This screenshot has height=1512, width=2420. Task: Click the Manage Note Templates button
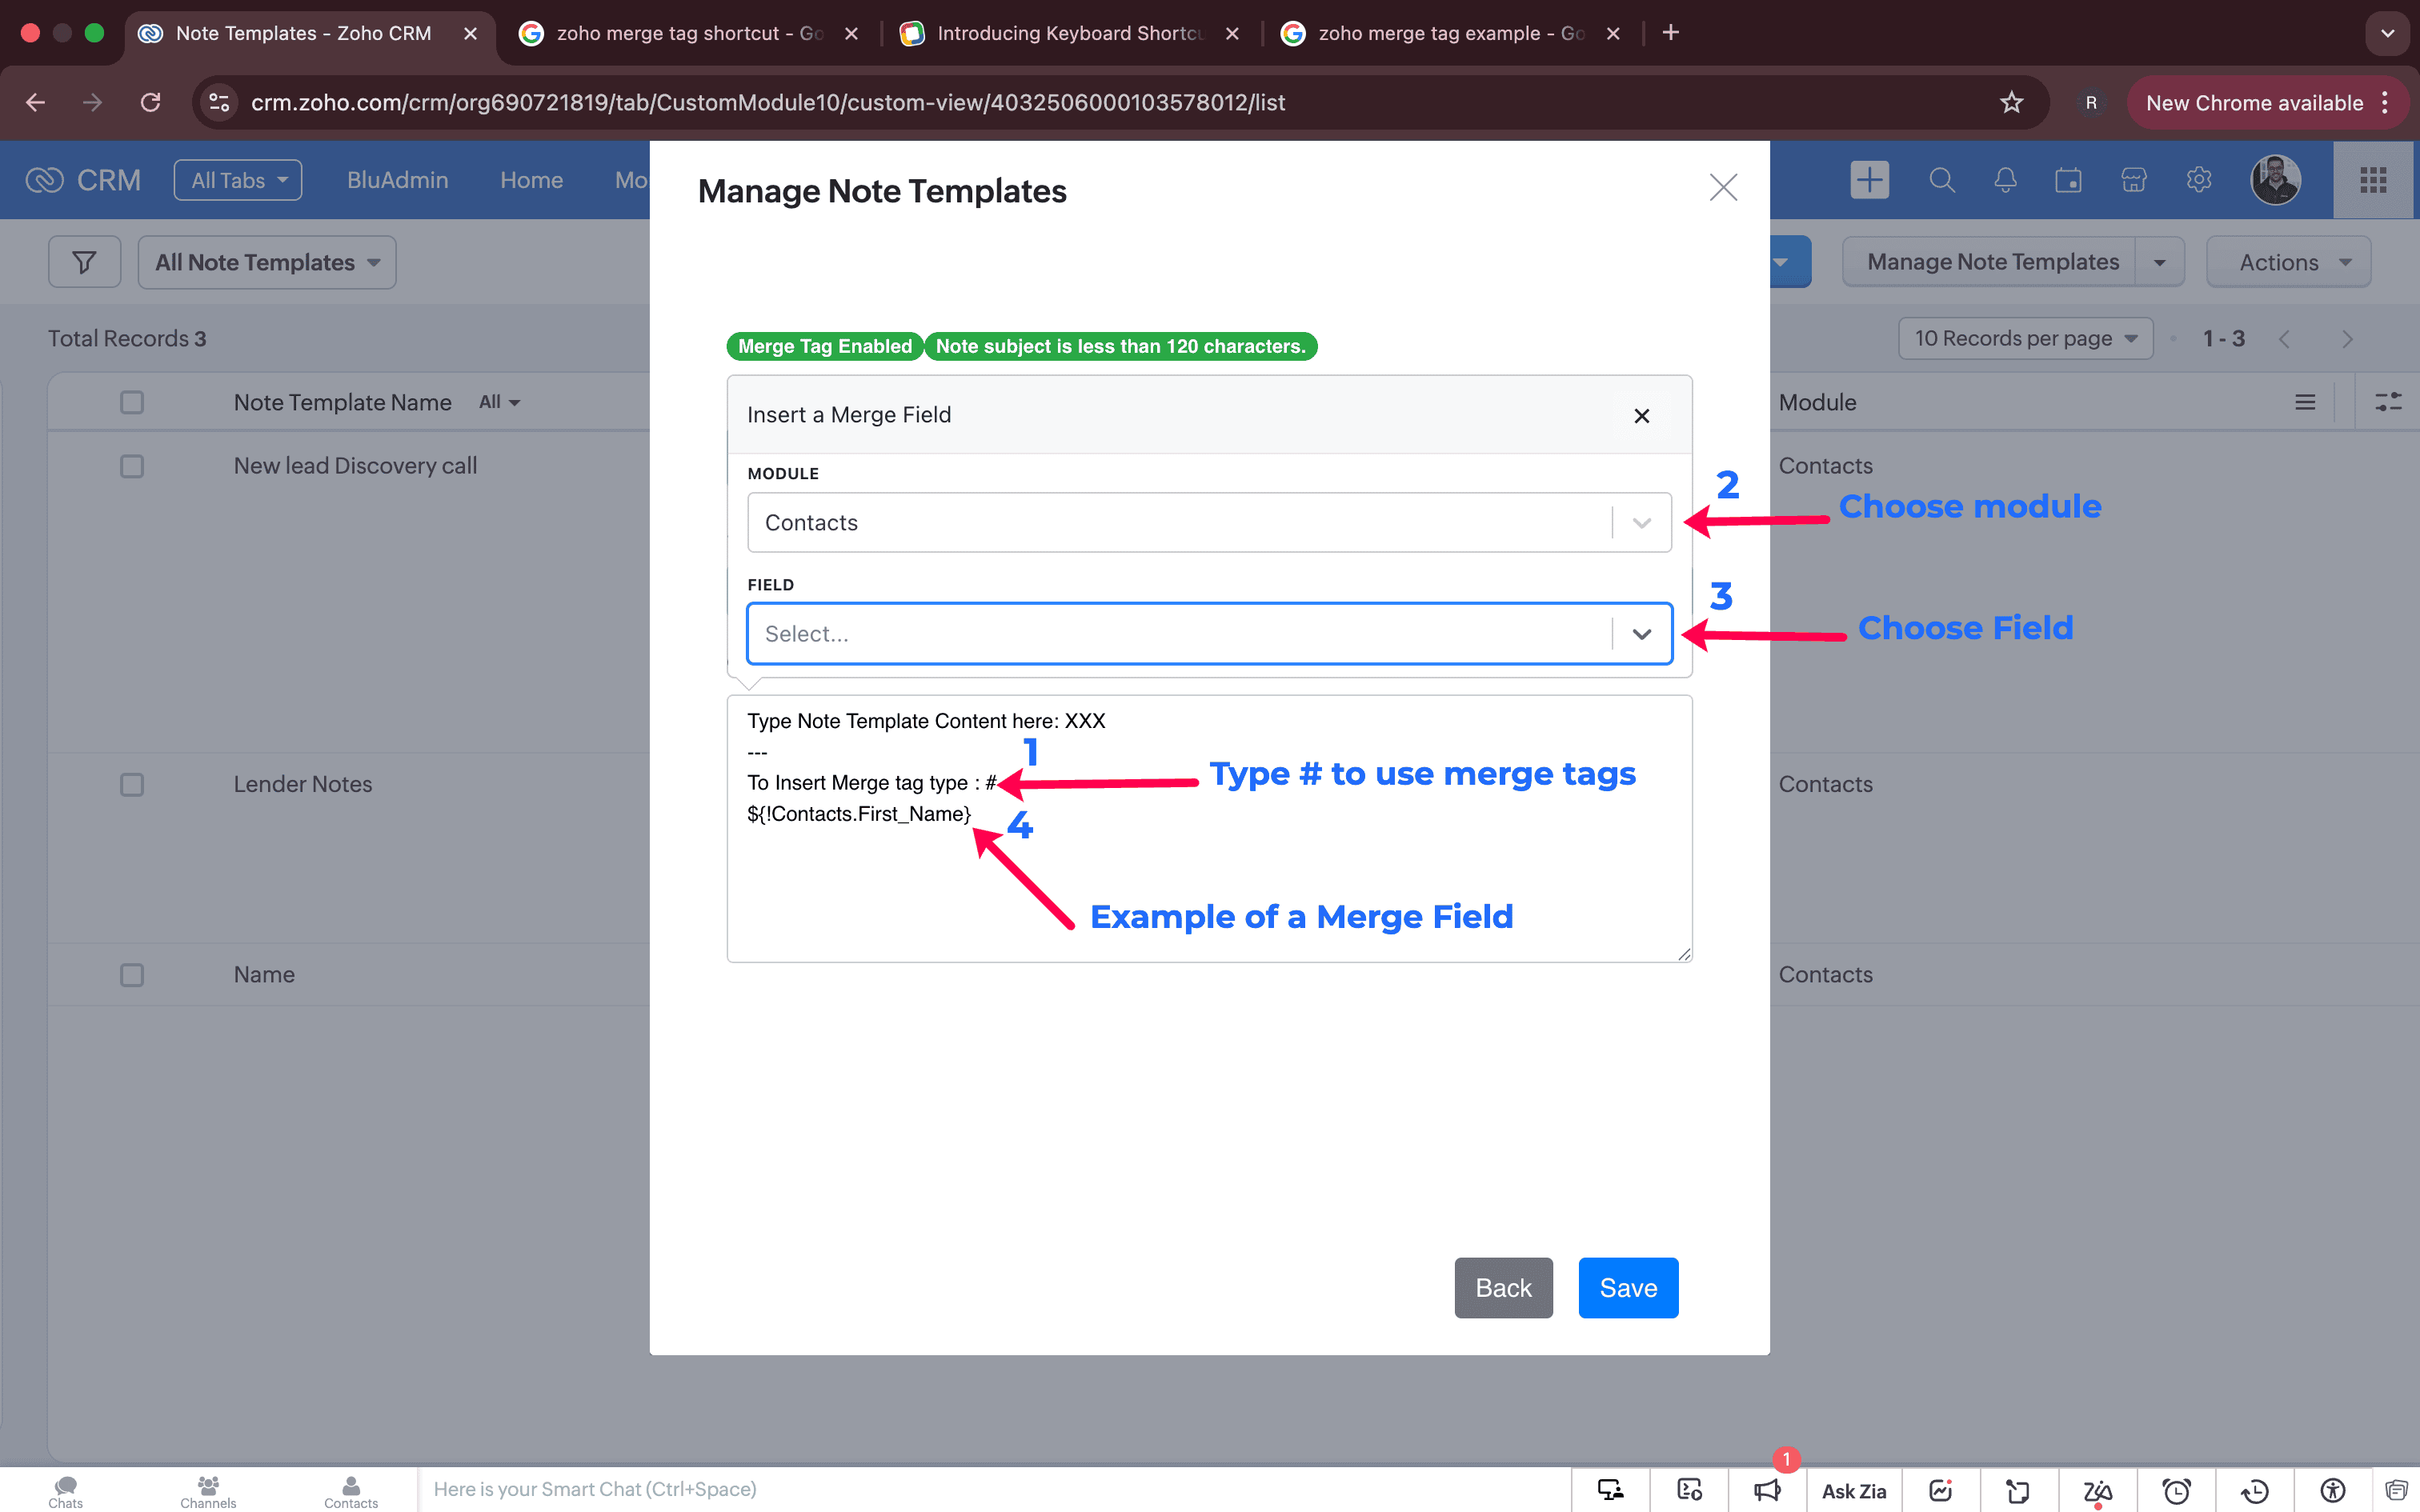tap(1992, 262)
